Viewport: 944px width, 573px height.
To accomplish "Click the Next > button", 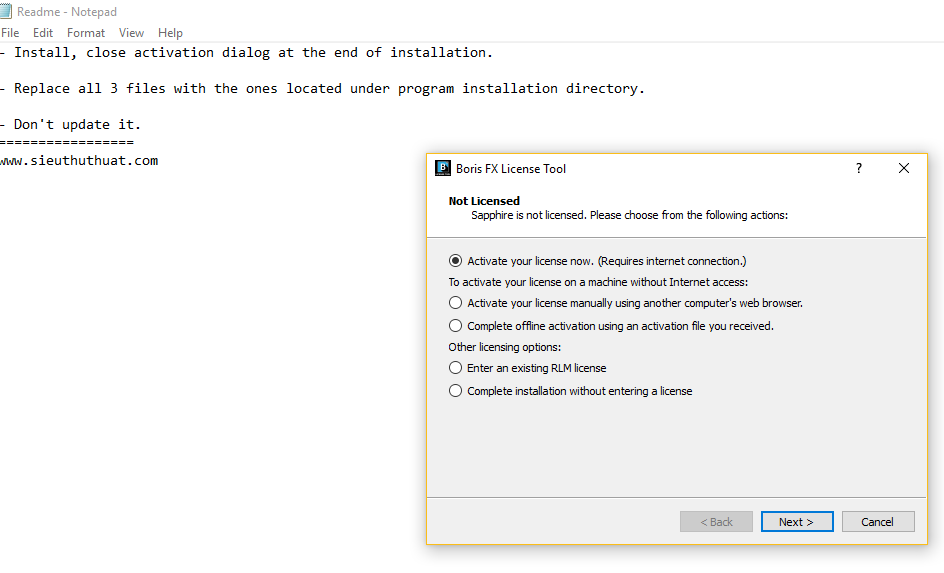I will tap(797, 522).
